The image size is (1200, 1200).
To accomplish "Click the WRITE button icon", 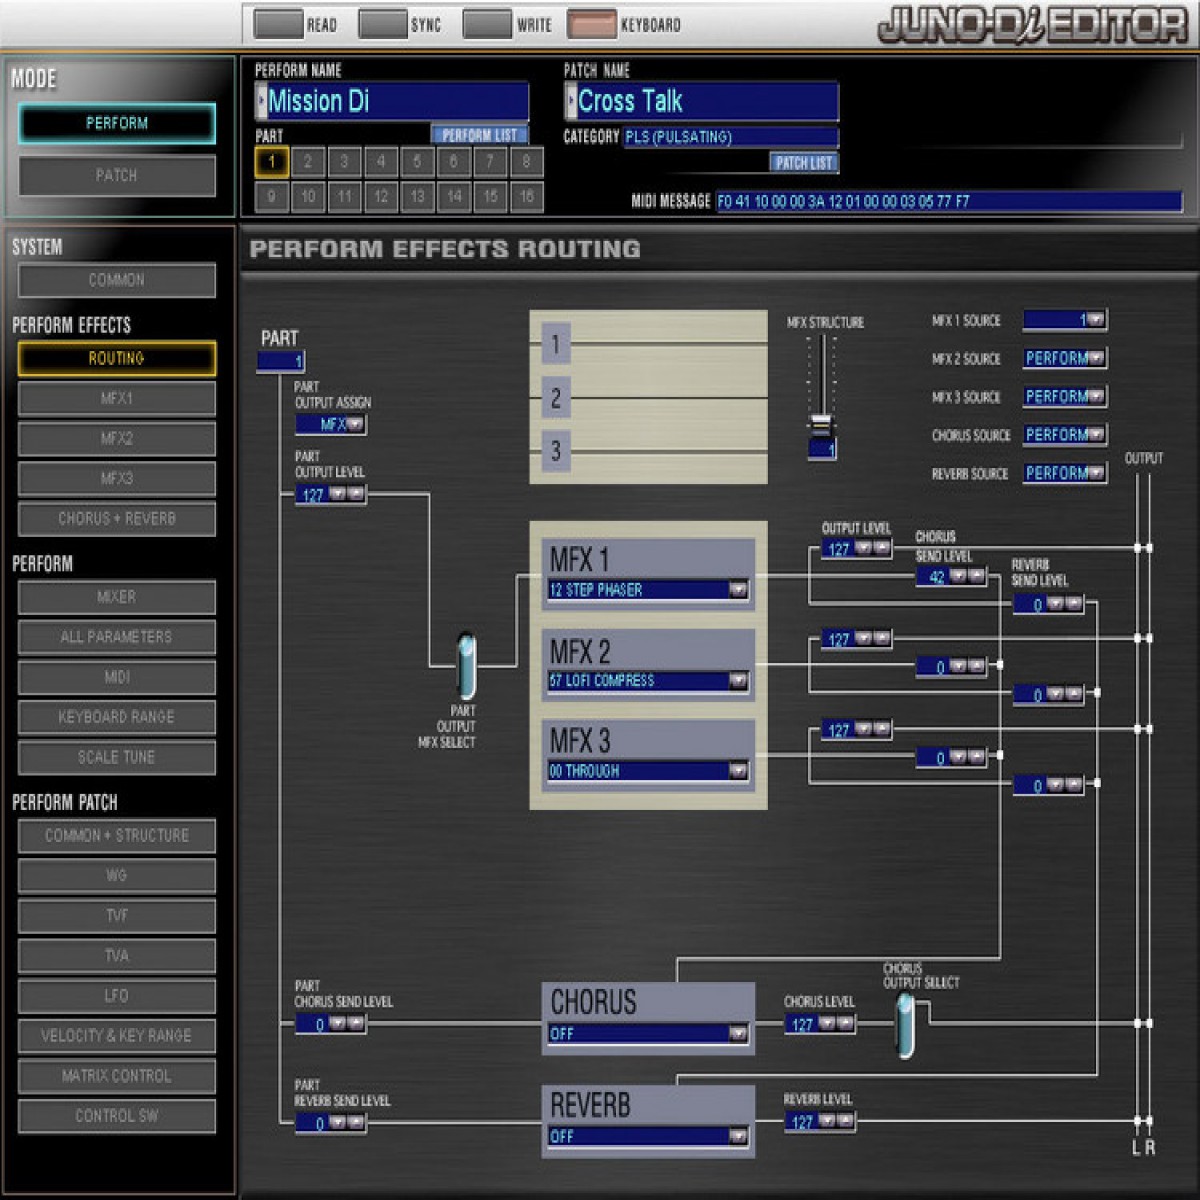I will [487, 24].
